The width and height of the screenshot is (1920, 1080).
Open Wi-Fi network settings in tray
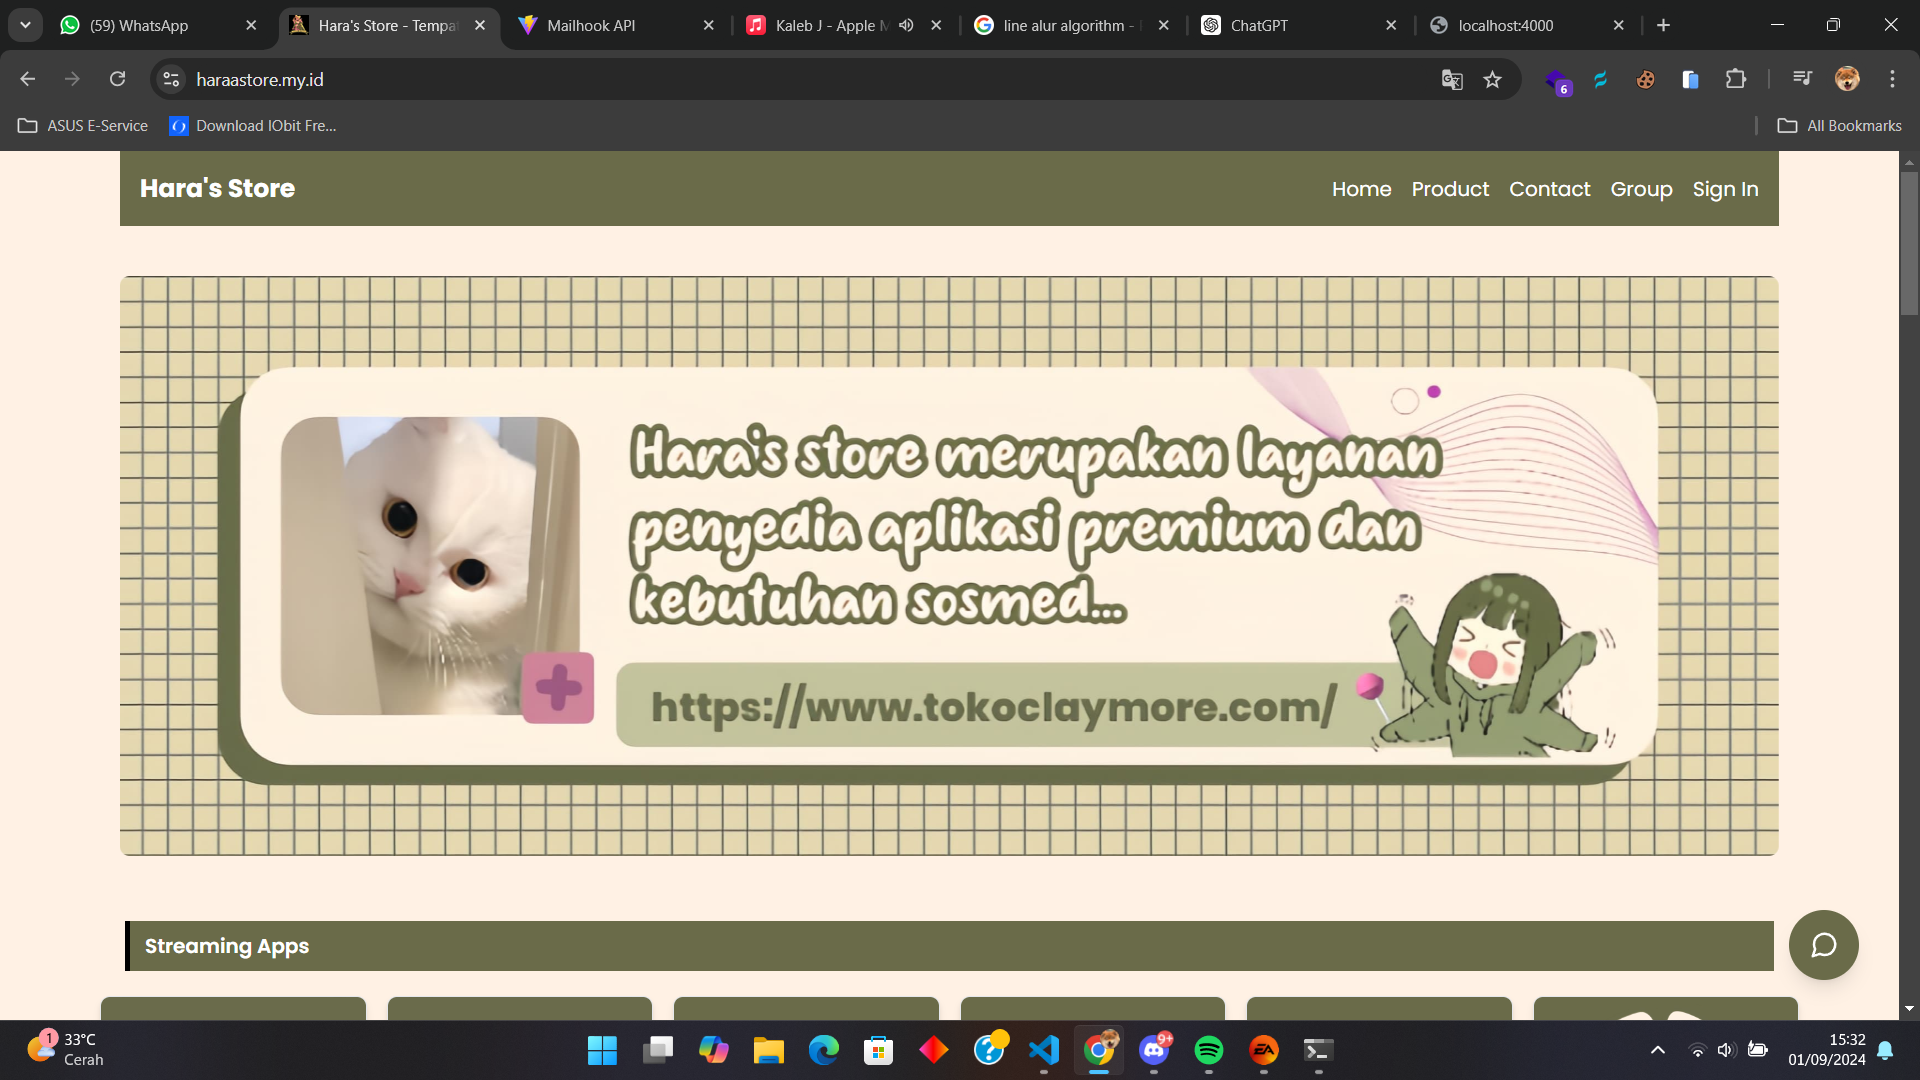point(1697,1050)
